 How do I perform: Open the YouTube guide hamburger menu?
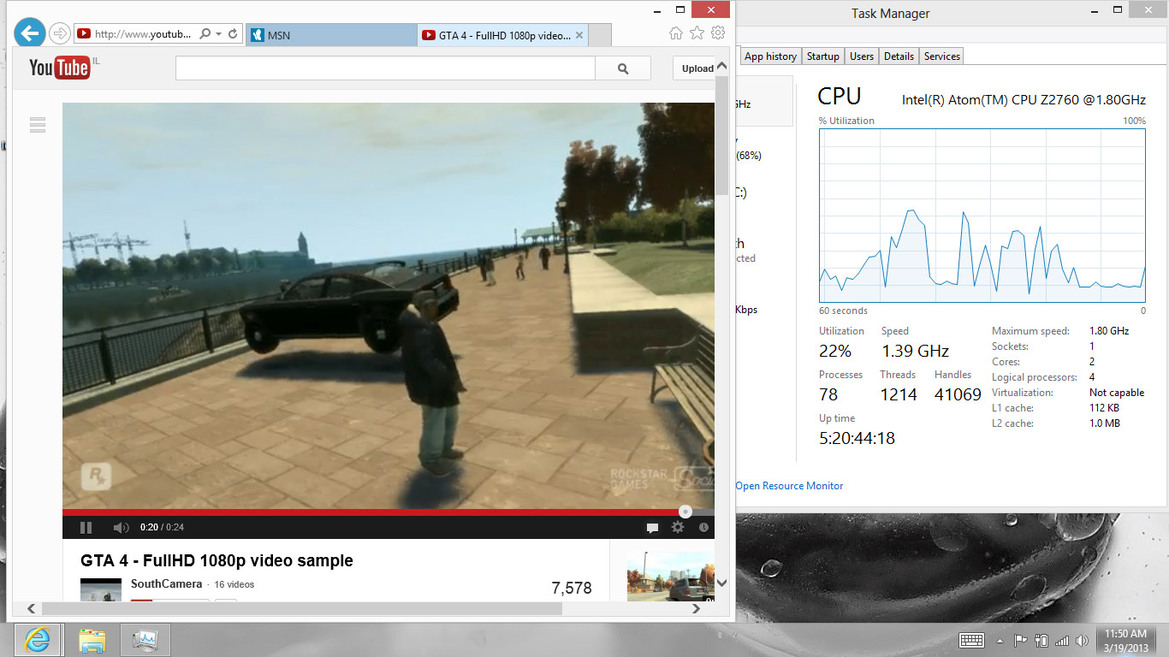point(37,125)
